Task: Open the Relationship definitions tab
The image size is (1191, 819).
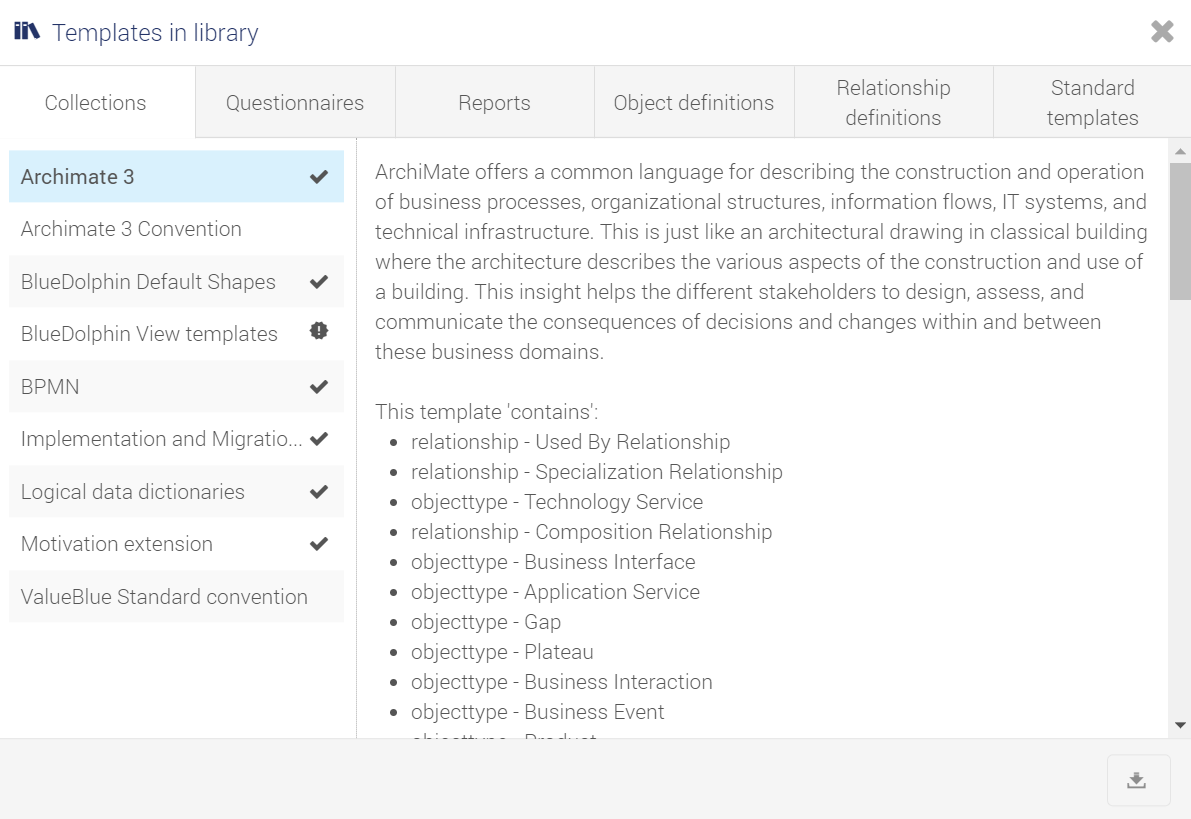Action: pyautogui.click(x=893, y=103)
